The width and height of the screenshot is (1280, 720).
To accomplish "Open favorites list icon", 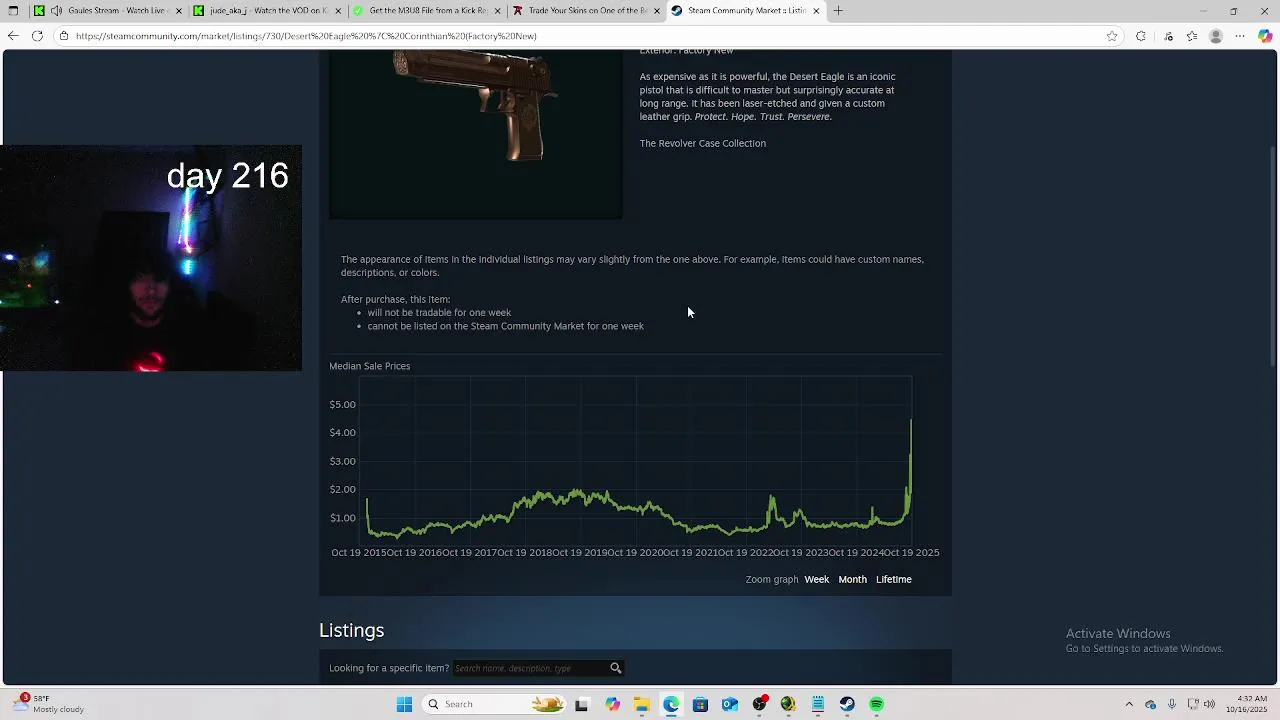I will tap(1192, 36).
